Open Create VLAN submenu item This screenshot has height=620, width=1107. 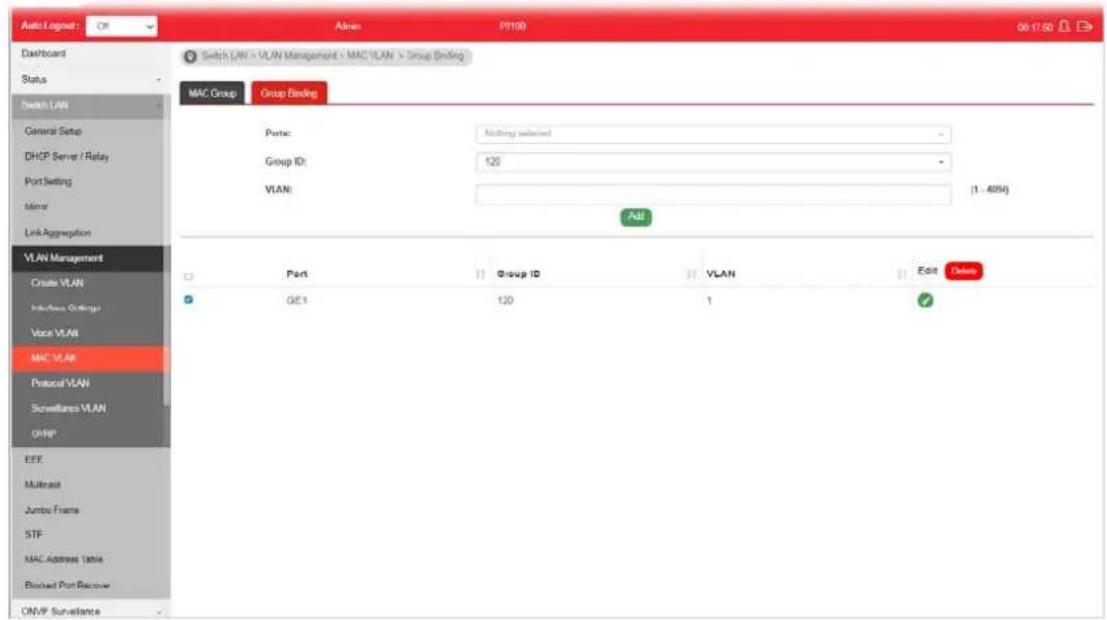[x=57, y=283]
